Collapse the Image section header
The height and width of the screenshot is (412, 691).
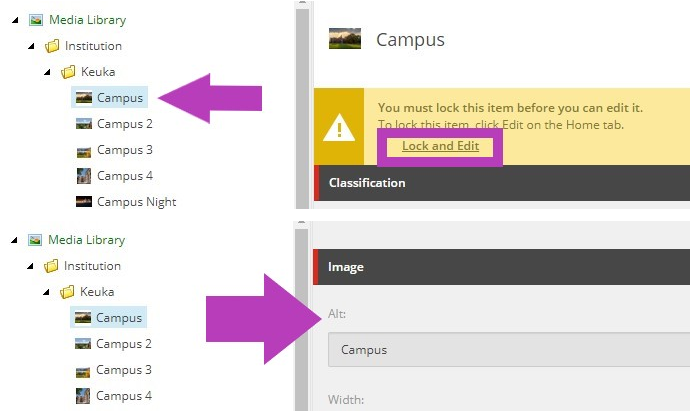coord(502,267)
